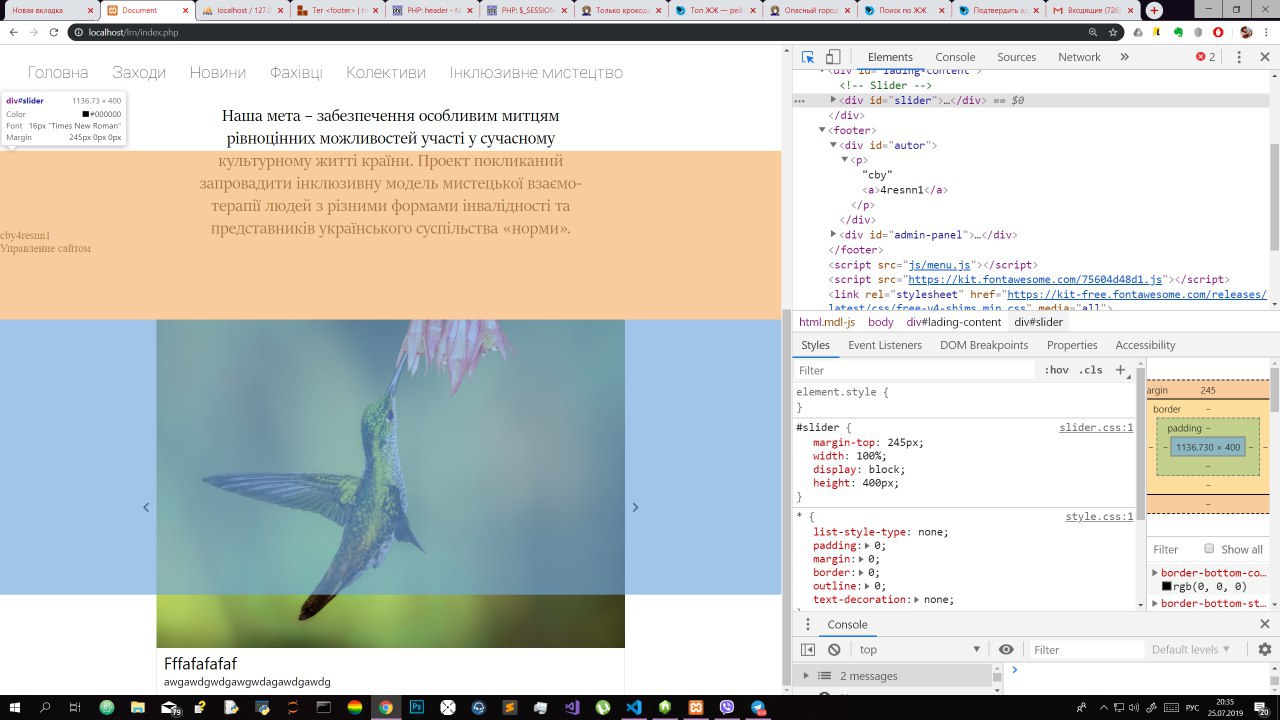The image size is (1280, 720).
Task: Open the console context dropdown labeled top
Action: pos(920,650)
